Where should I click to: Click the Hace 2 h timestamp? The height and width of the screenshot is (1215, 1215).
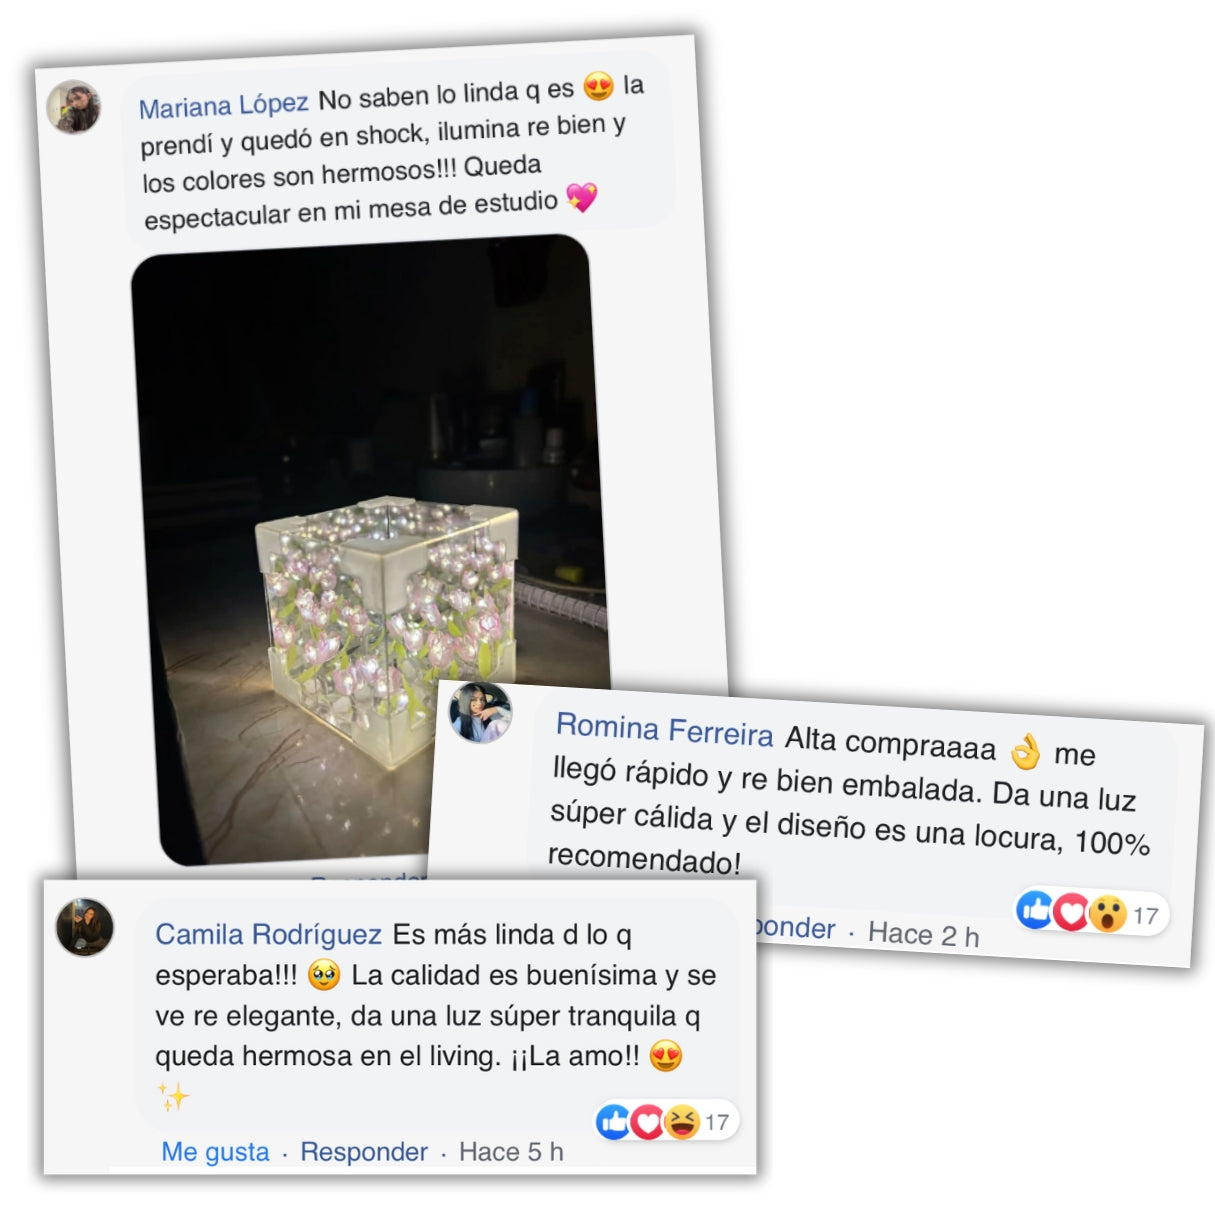(923, 935)
